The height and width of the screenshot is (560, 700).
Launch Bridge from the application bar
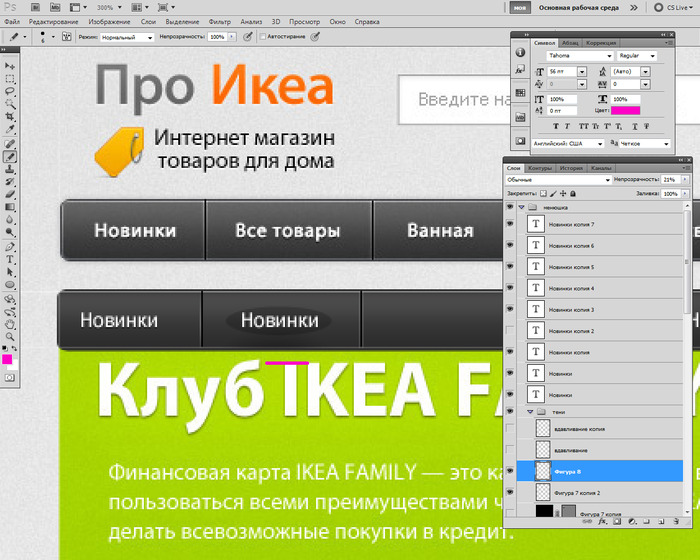pos(35,8)
